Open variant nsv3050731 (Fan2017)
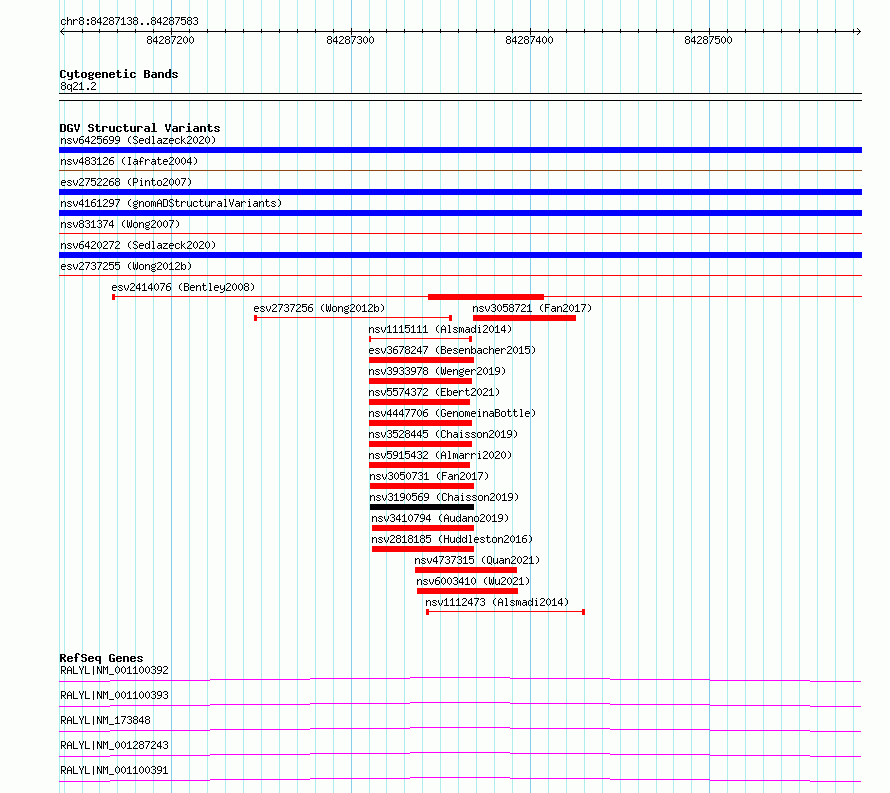The height and width of the screenshot is (793, 890). (429, 476)
